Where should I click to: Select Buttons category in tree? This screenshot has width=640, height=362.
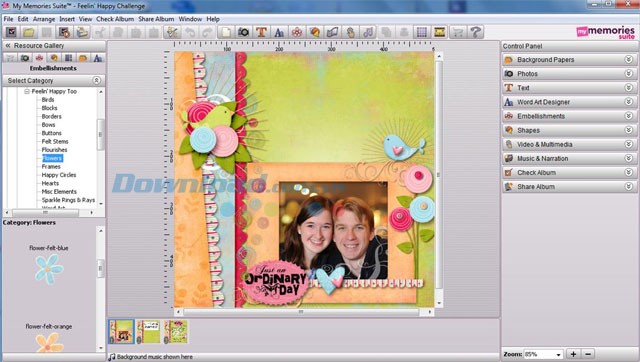(51, 133)
